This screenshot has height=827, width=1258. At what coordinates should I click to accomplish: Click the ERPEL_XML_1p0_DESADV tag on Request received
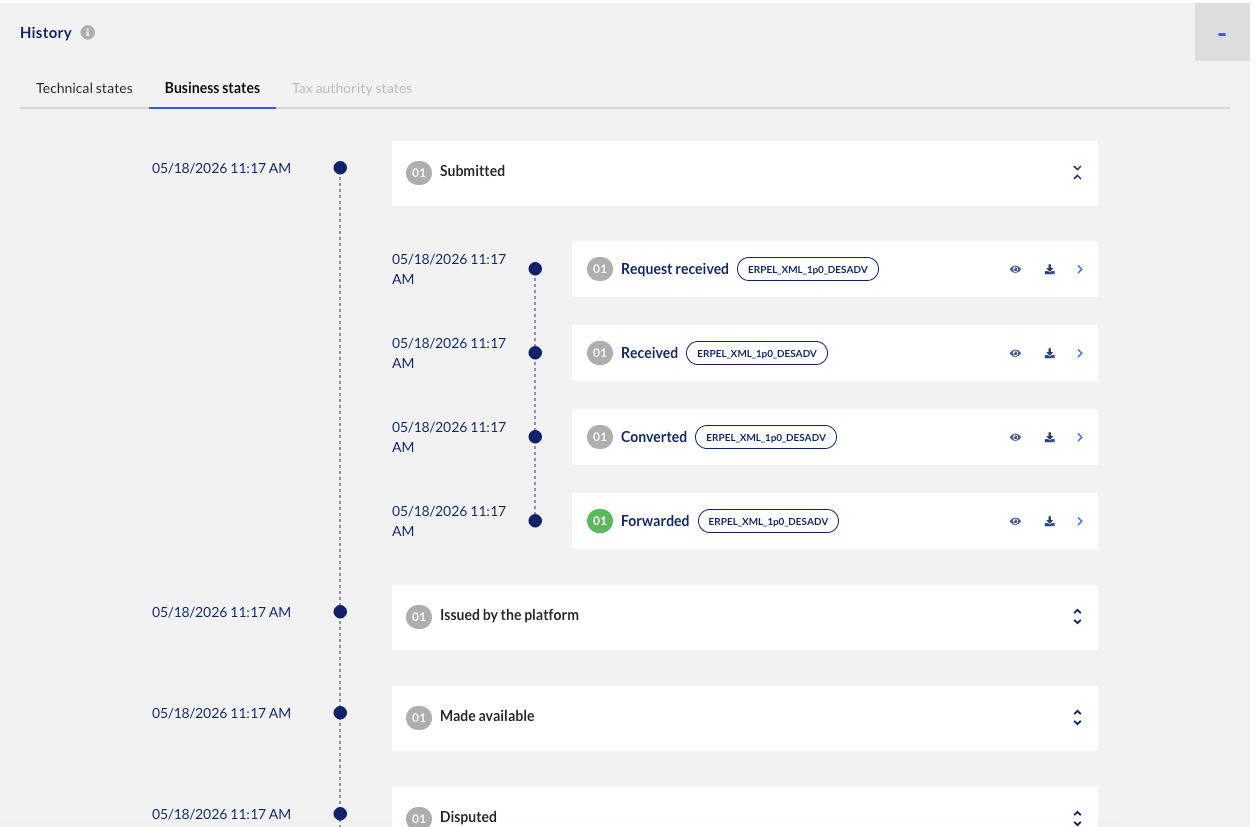pyautogui.click(x=808, y=269)
